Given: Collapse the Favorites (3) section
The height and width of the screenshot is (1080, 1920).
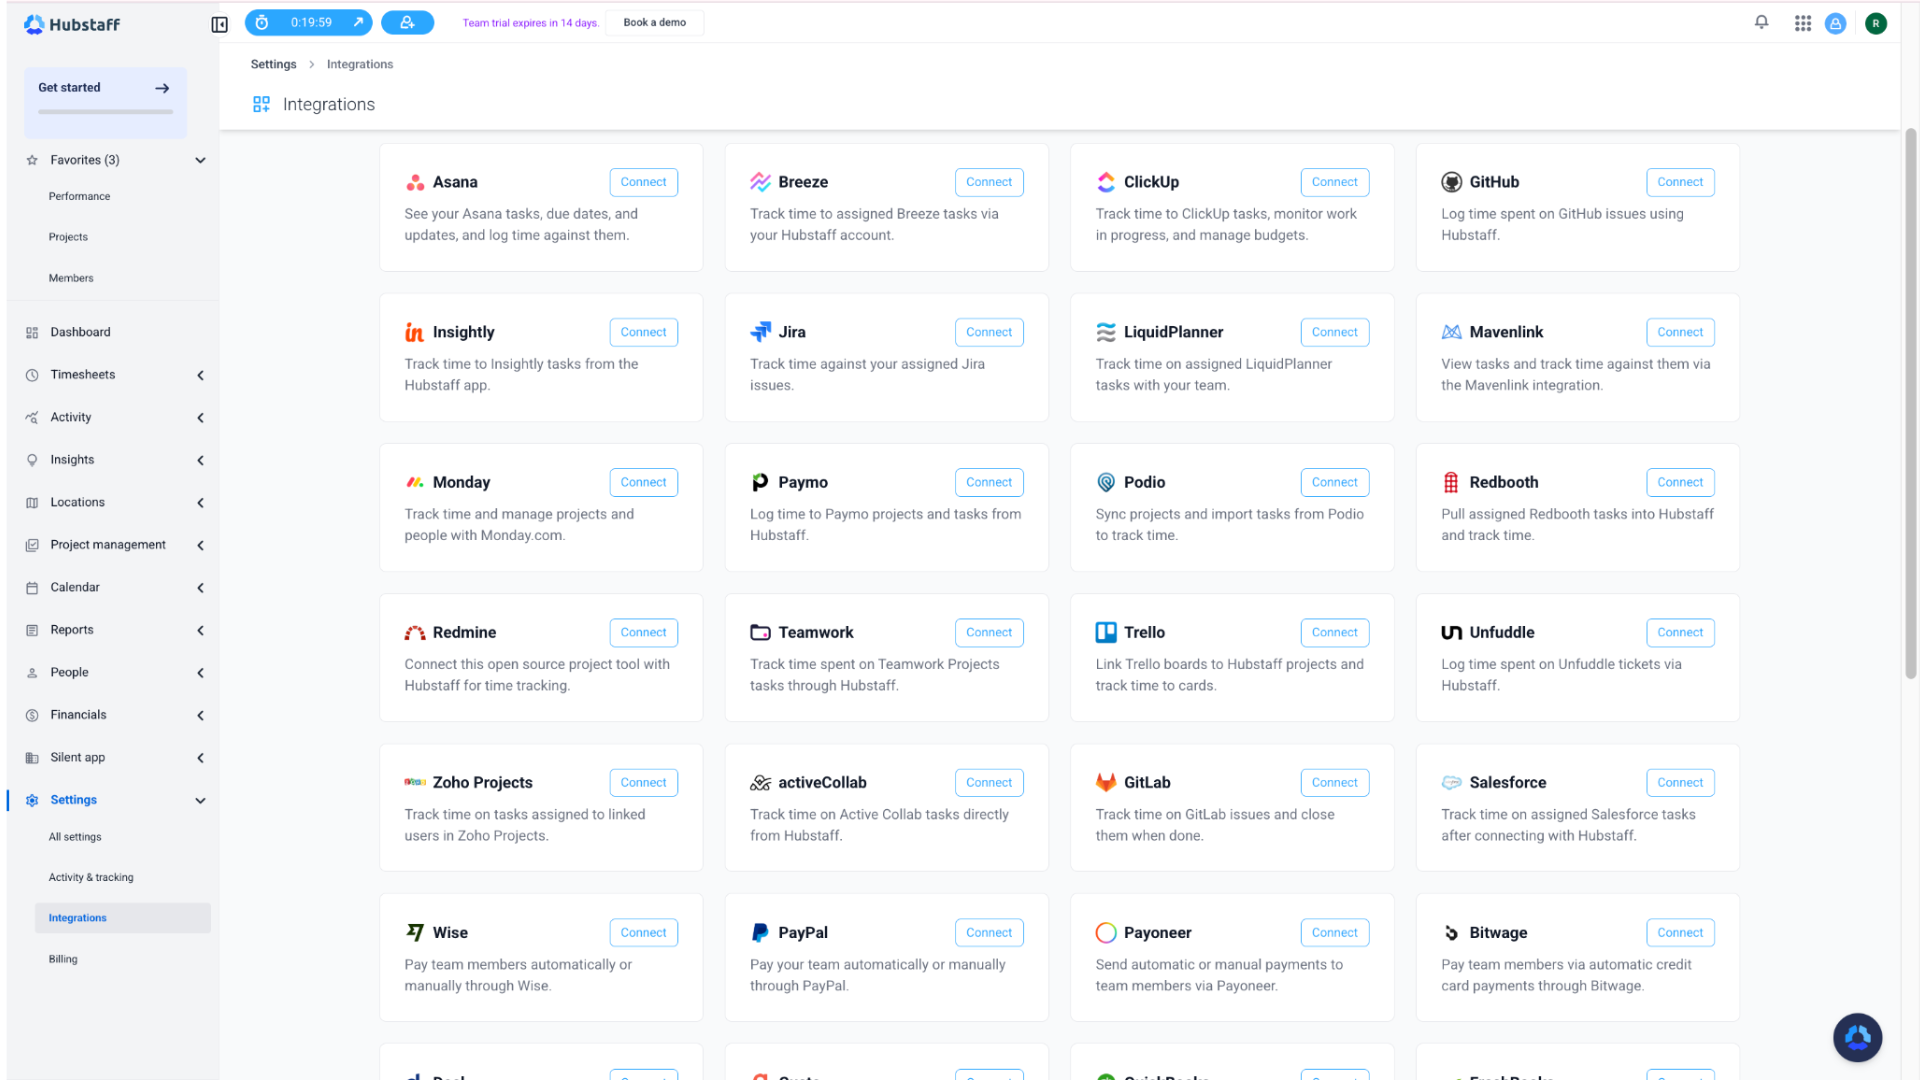Looking at the screenshot, I should pos(201,160).
